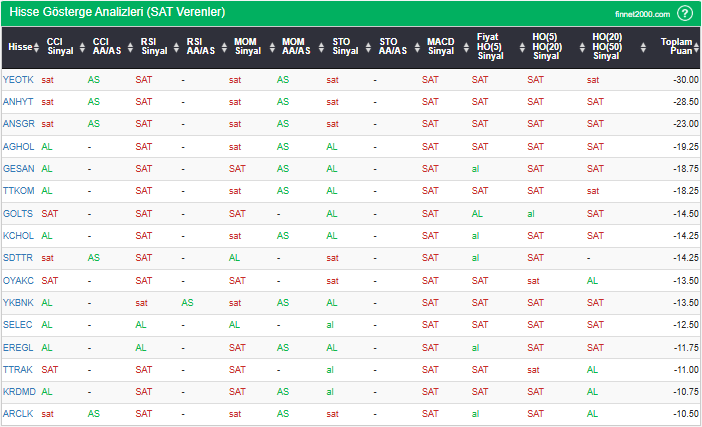Open ARCLK stock link
Viewport: 702px width, 427px height.
(18, 414)
